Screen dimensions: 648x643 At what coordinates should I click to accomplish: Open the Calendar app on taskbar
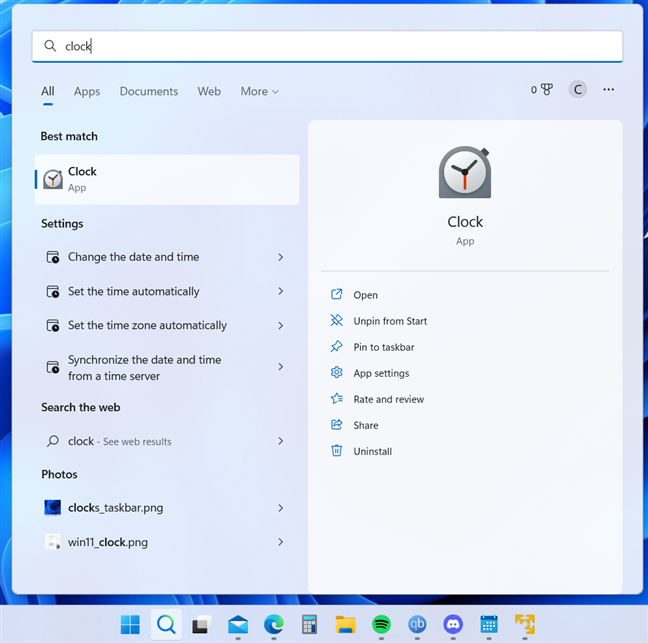(489, 624)
